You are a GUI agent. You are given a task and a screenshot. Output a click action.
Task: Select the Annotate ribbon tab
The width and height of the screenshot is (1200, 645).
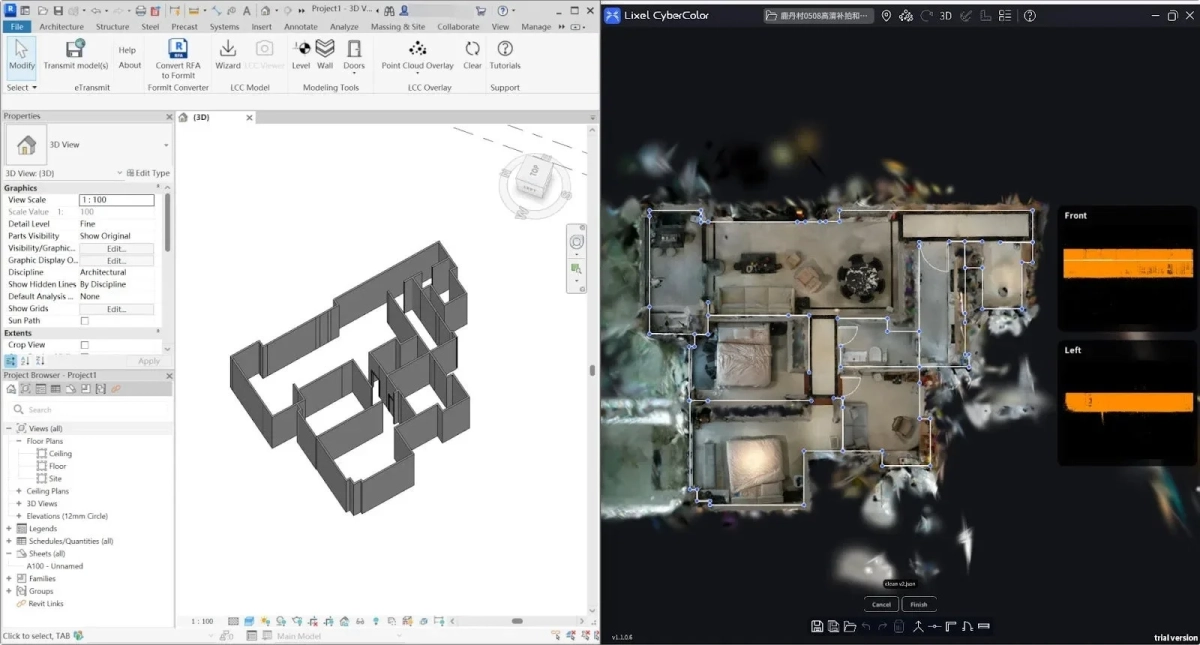(300, 27)
